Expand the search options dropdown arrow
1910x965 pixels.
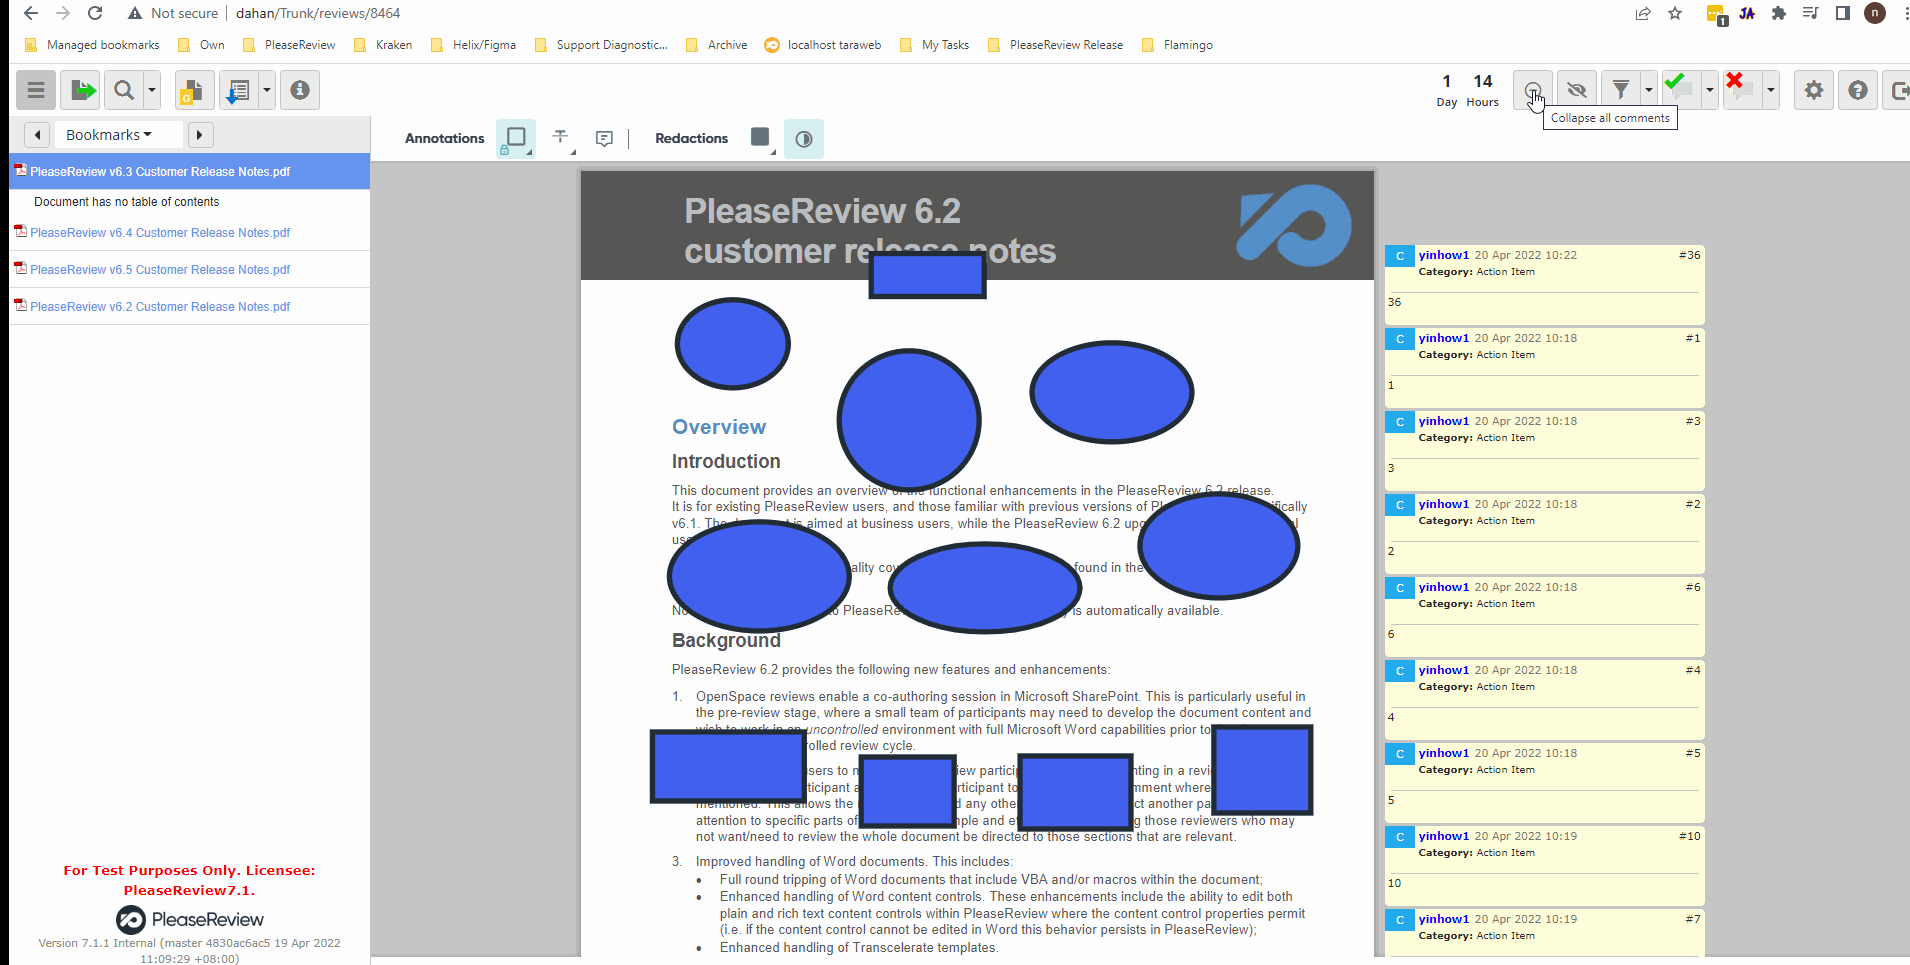tap(152, 90)
